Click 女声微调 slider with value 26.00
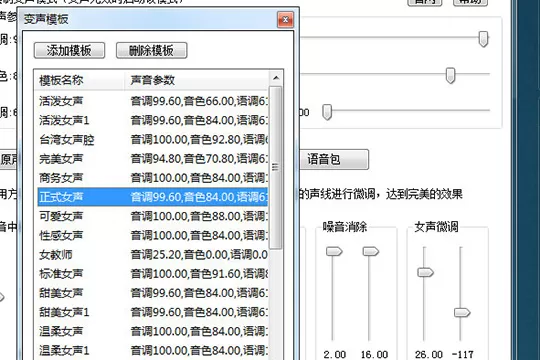 [425, 273]
